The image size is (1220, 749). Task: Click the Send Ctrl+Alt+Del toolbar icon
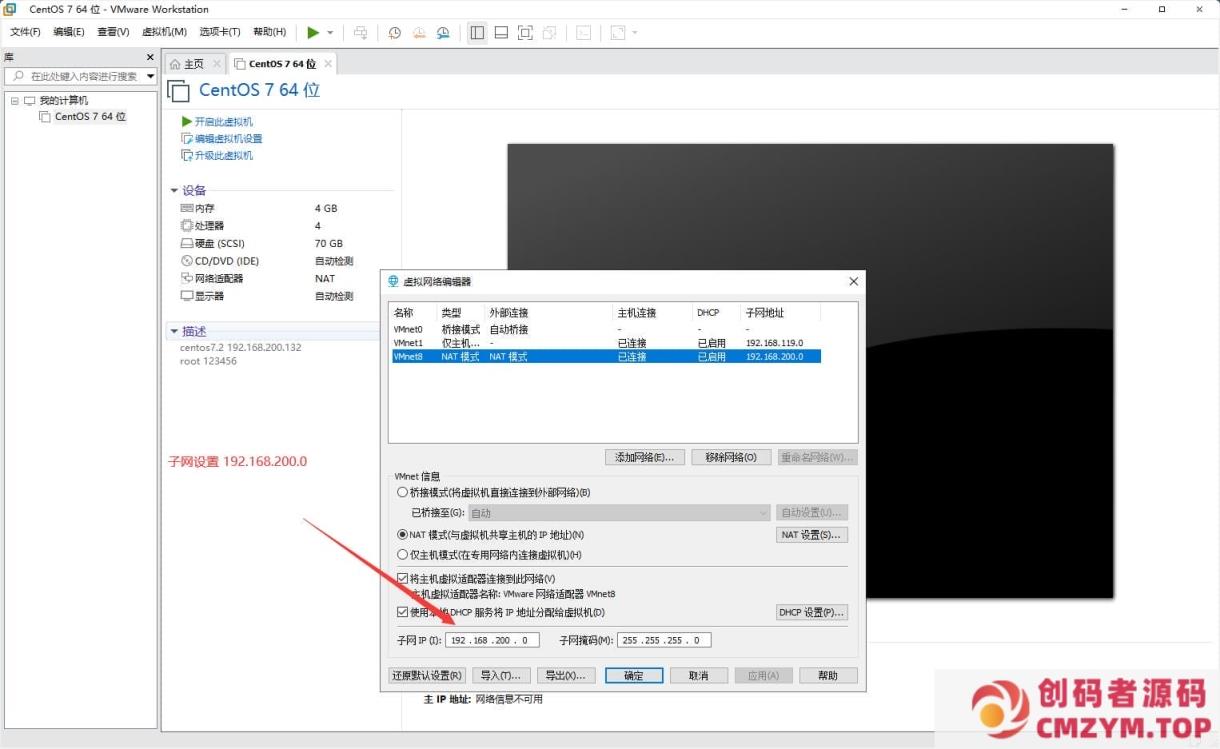(x=361, y=32)
